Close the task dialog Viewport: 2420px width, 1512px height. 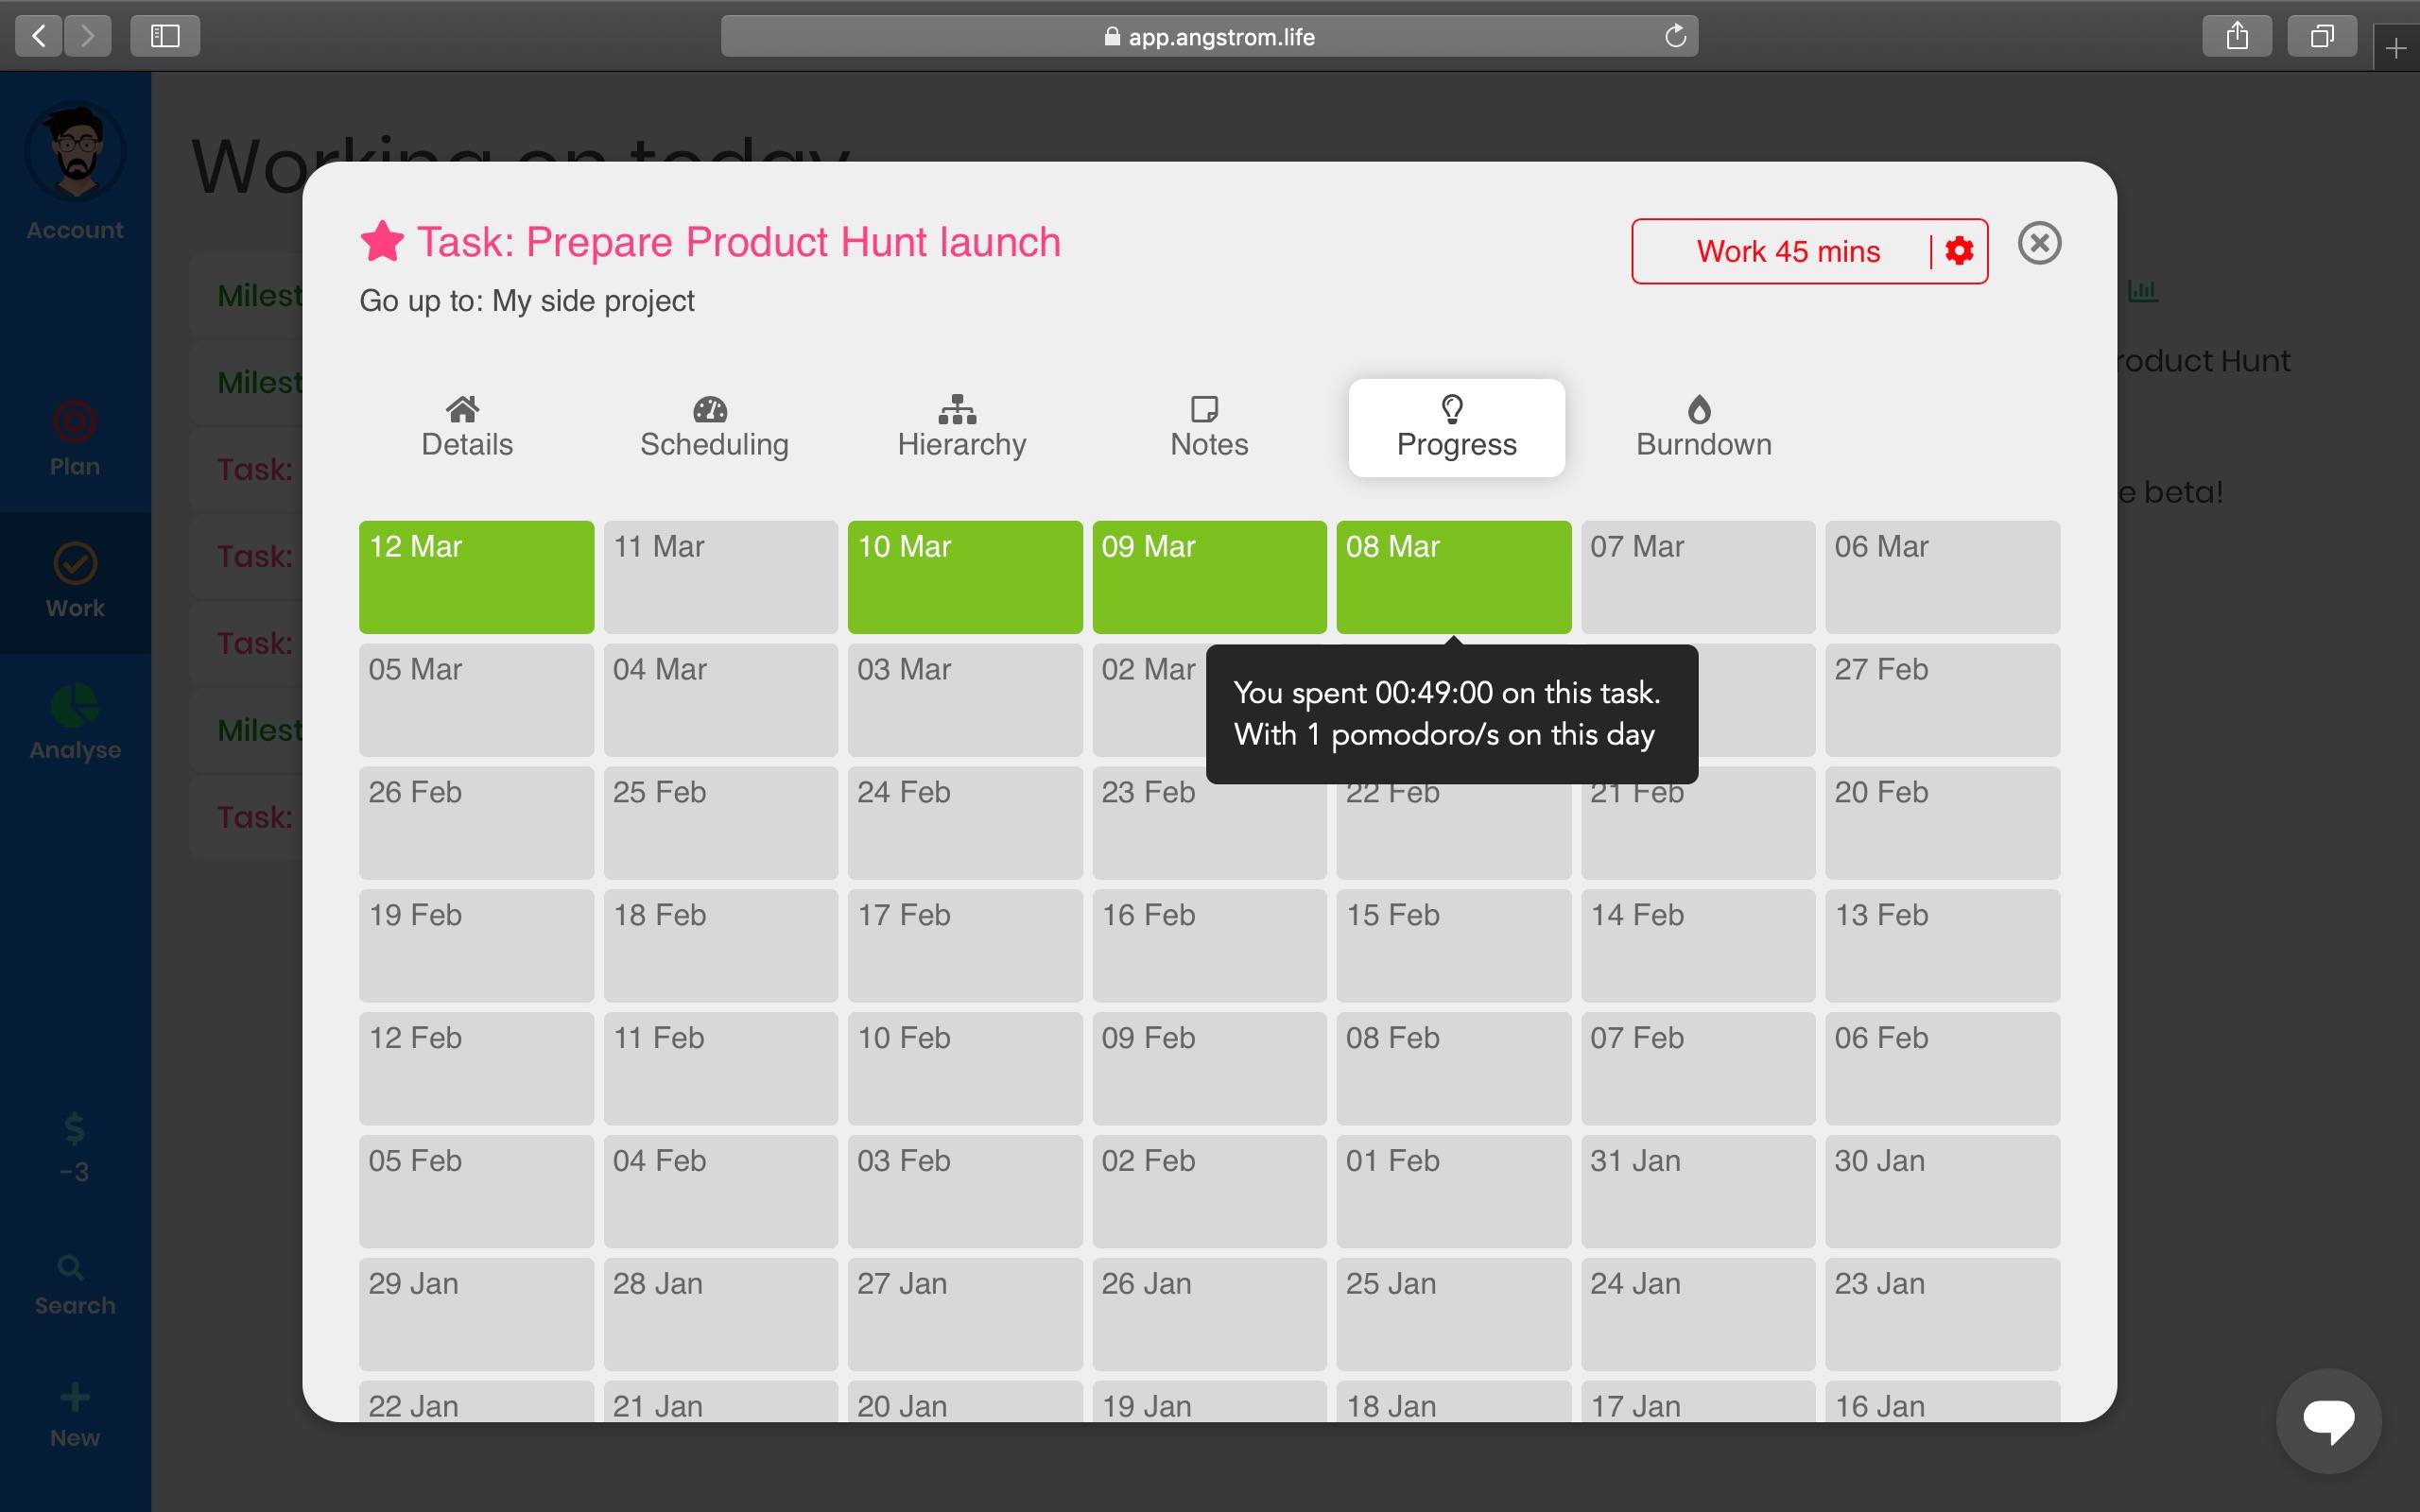click(2039, 243)
